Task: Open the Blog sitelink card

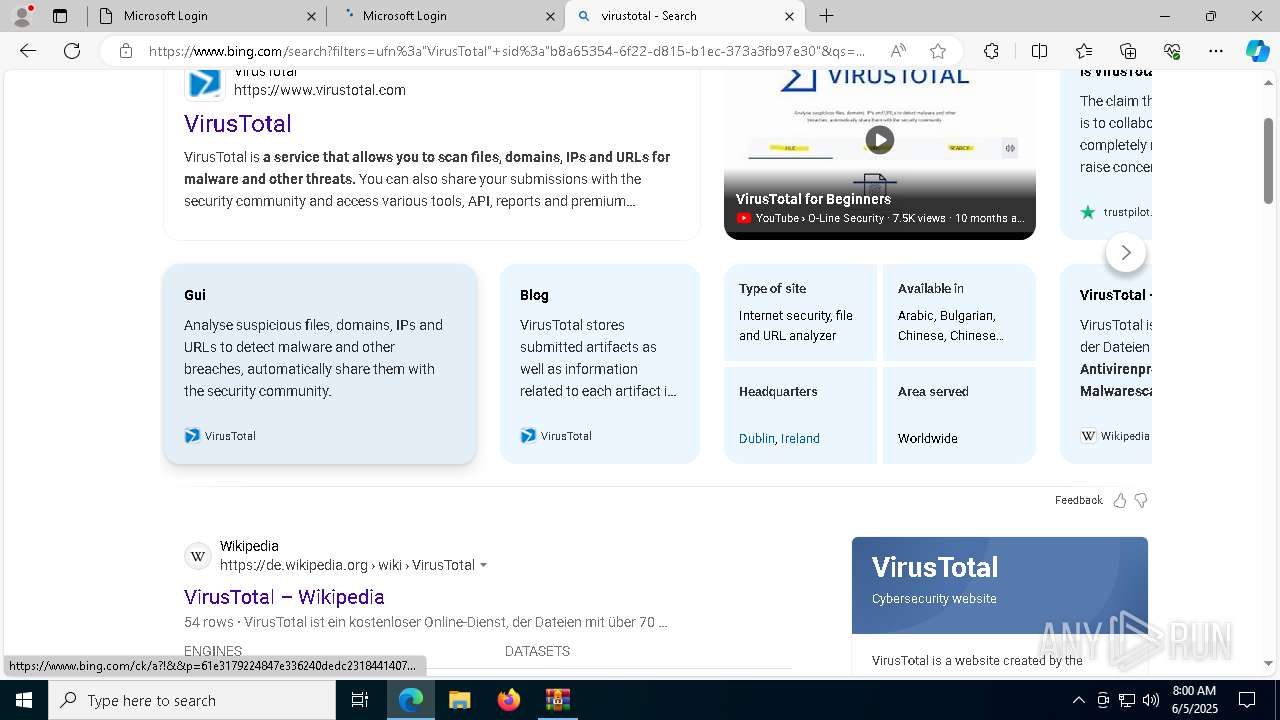Action: tap(600, 364)
